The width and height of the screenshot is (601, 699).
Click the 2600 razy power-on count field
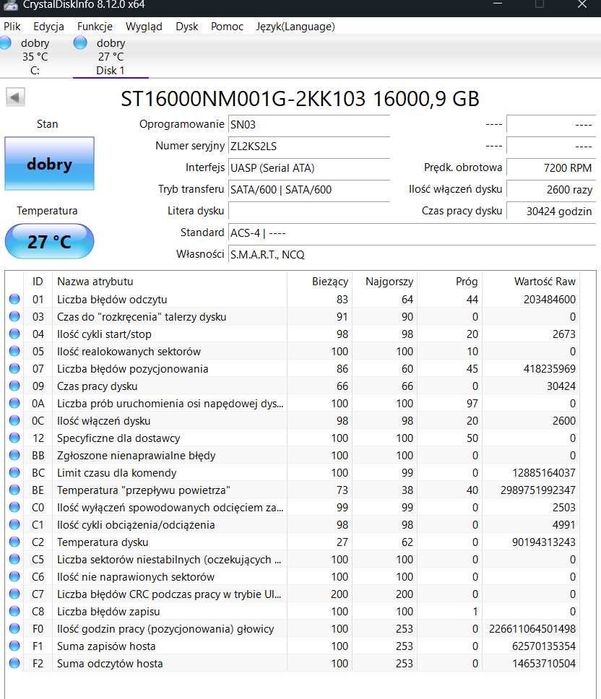(551, 189)
